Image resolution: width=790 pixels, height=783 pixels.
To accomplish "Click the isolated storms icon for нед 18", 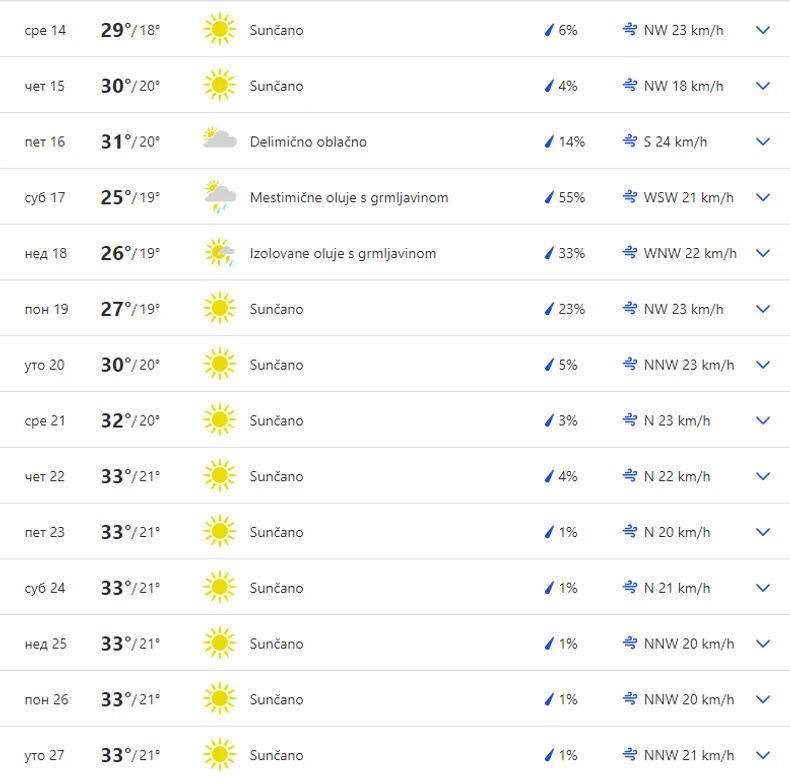I will 219,253.
